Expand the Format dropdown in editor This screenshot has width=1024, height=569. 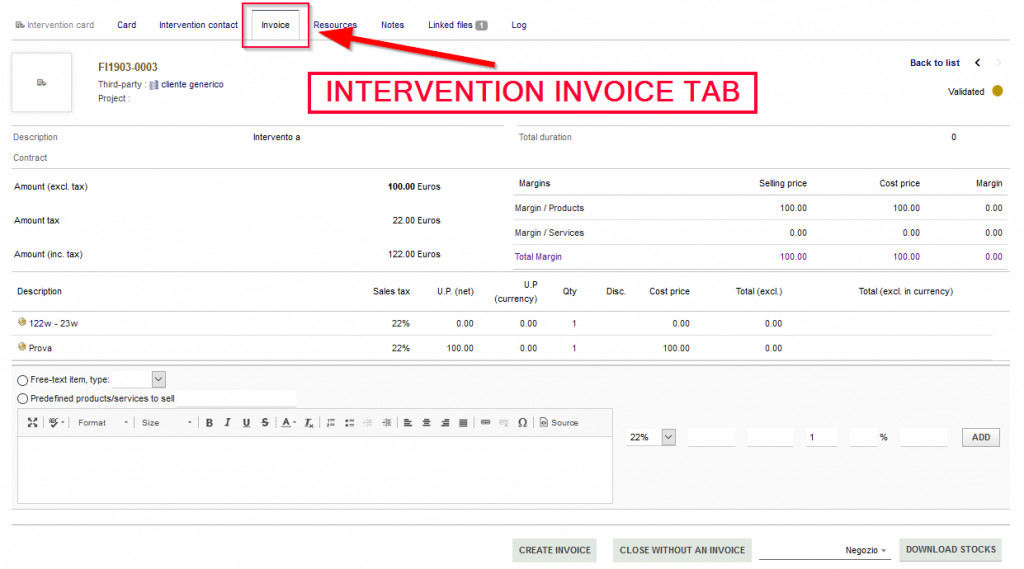click(103, 423)
